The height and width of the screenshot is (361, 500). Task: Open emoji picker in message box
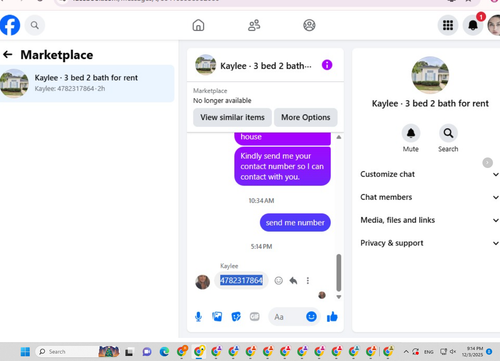click(x=311, y=316)
